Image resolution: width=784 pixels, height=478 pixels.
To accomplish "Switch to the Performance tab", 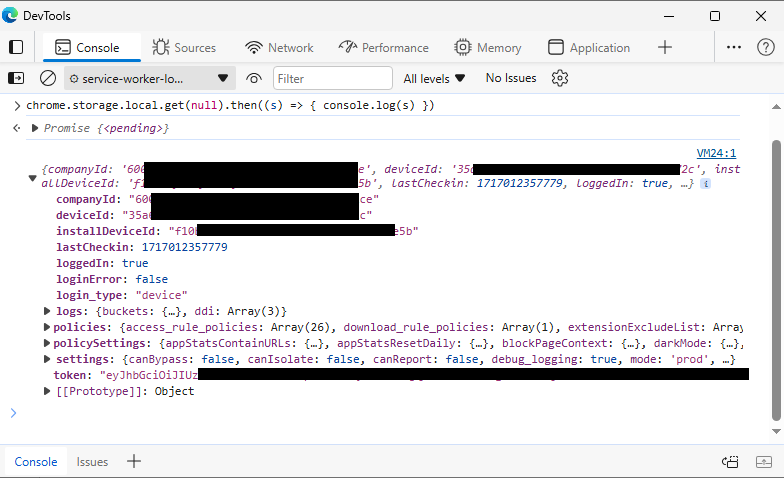I will tap(384, 48).
